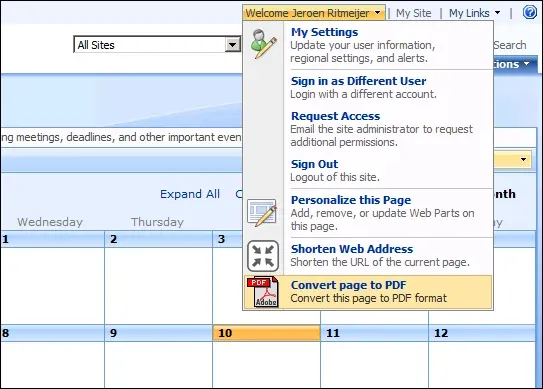Screen dimensions: 543x389
Task: Click the day 9 calendar header
Action: [x=158, y=333]
